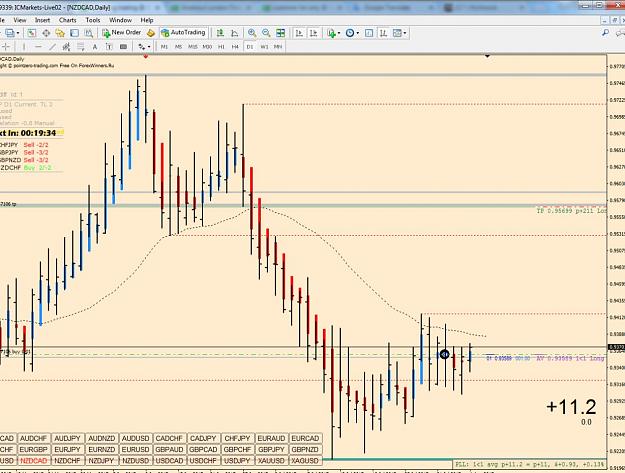This screenshot has width=625, height=473.
Task: Open the Indicators list icon
Action: [x=331, y=33]
